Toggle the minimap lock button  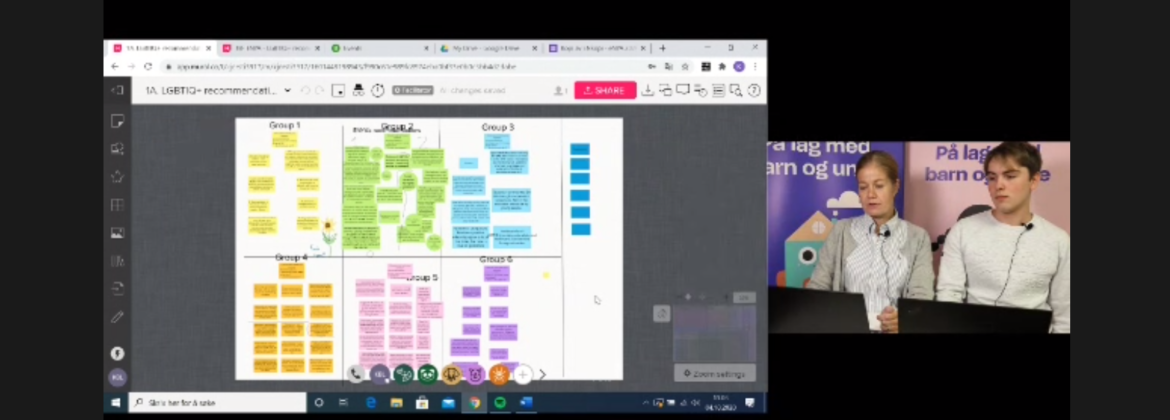[x=661, y=314]
